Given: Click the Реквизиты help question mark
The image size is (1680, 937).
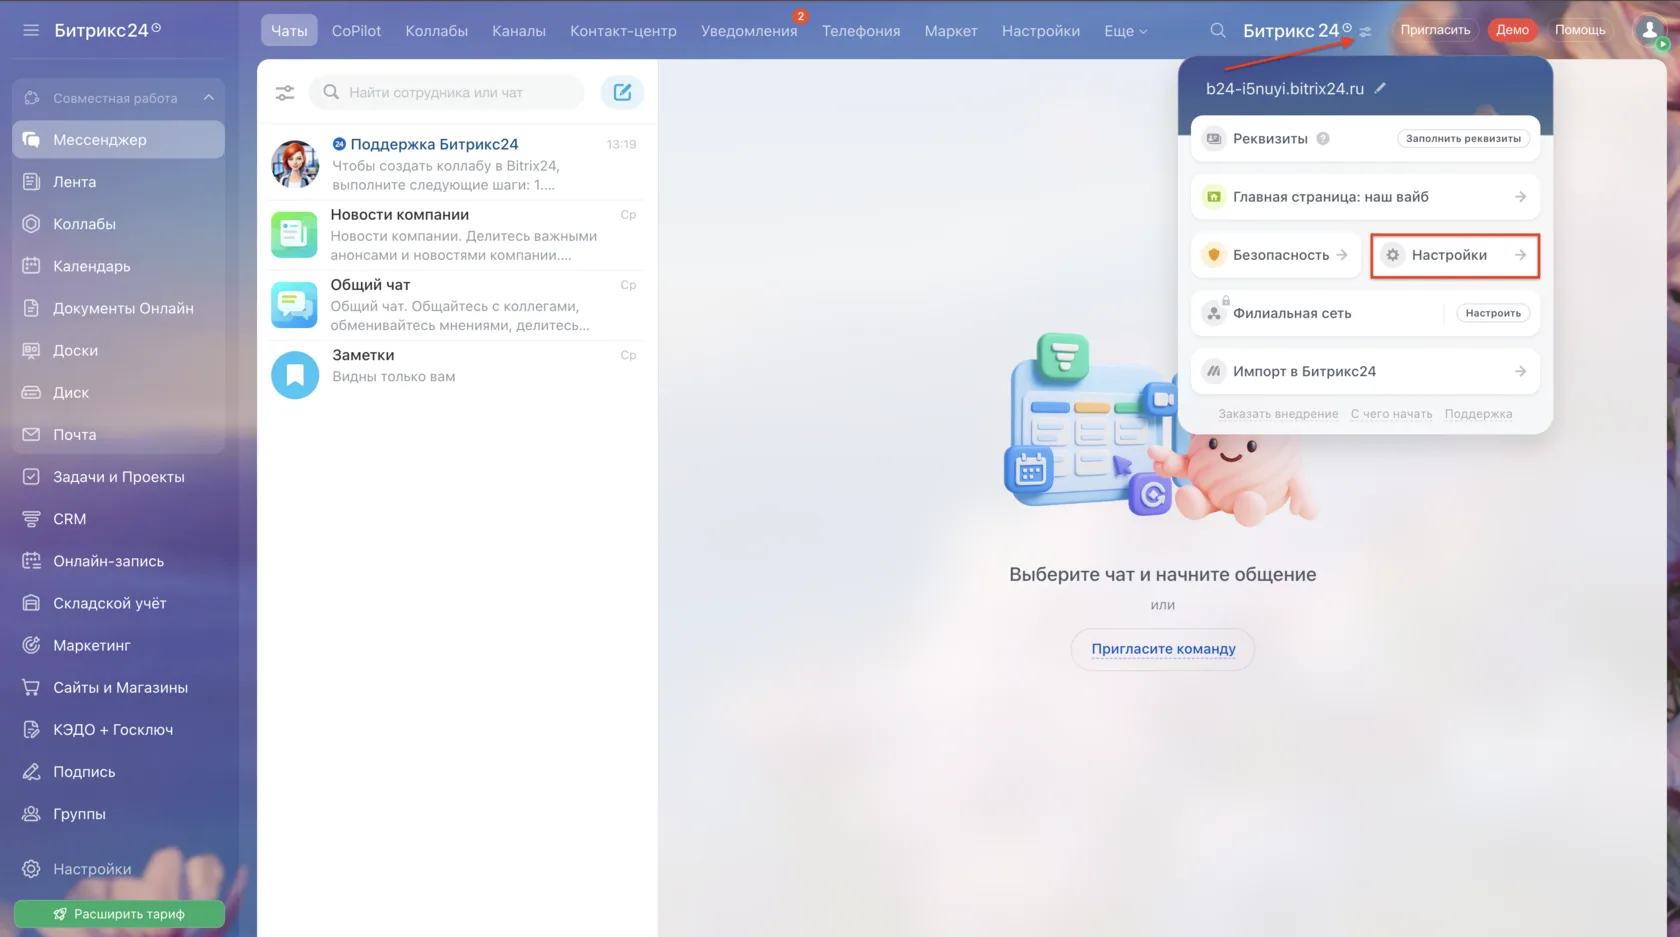Looking at the screenshot, I should click(x=1323, y=139).
